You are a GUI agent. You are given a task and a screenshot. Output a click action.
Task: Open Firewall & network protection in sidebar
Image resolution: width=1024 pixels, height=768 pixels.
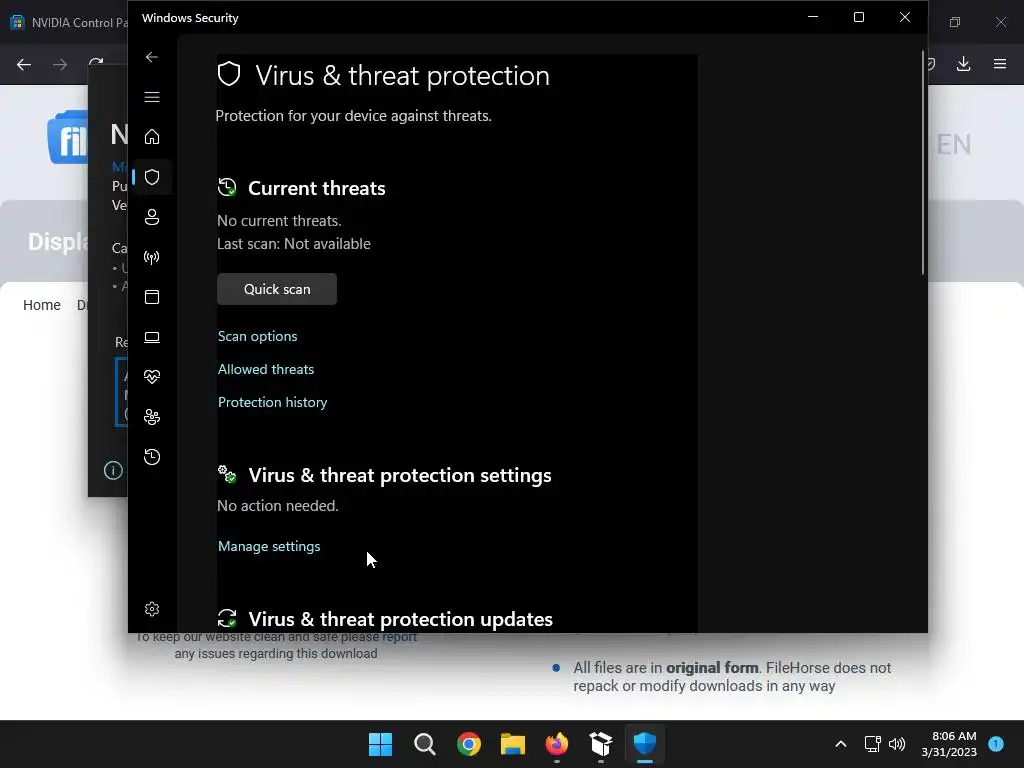pyautogui.click(x=152, y=257)
